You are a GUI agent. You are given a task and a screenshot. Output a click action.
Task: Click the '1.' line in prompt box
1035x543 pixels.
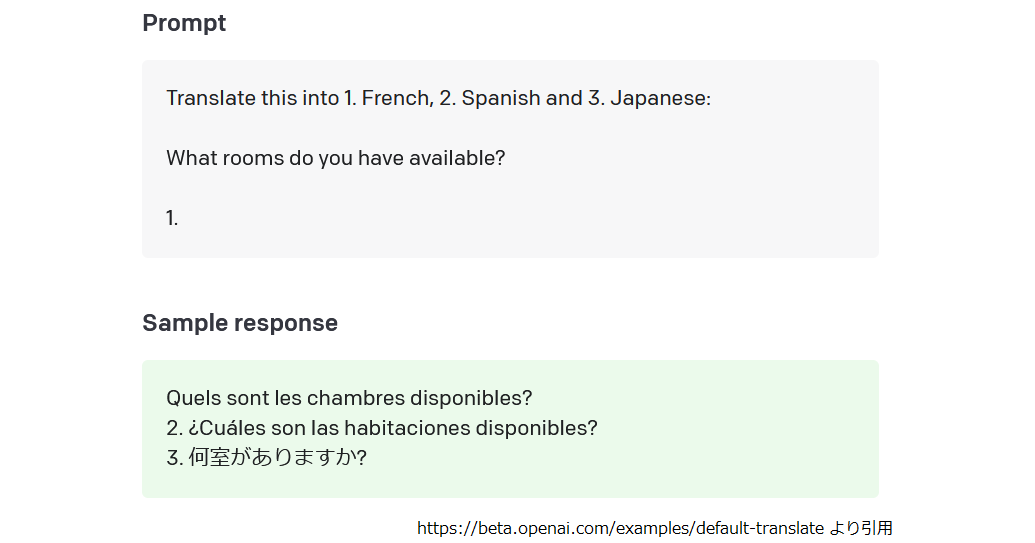172,218
